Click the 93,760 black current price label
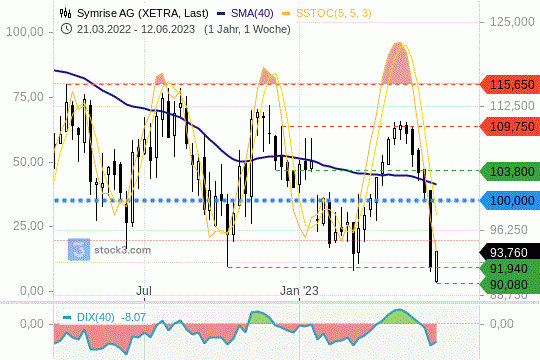Viewport: 540px width, 360px height. coord(511,253)
